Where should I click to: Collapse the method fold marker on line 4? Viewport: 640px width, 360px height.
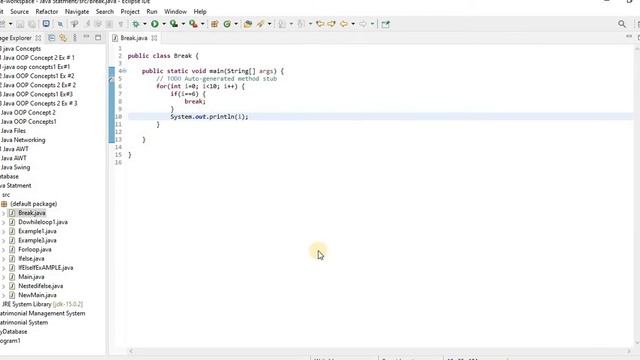[124, 71]
